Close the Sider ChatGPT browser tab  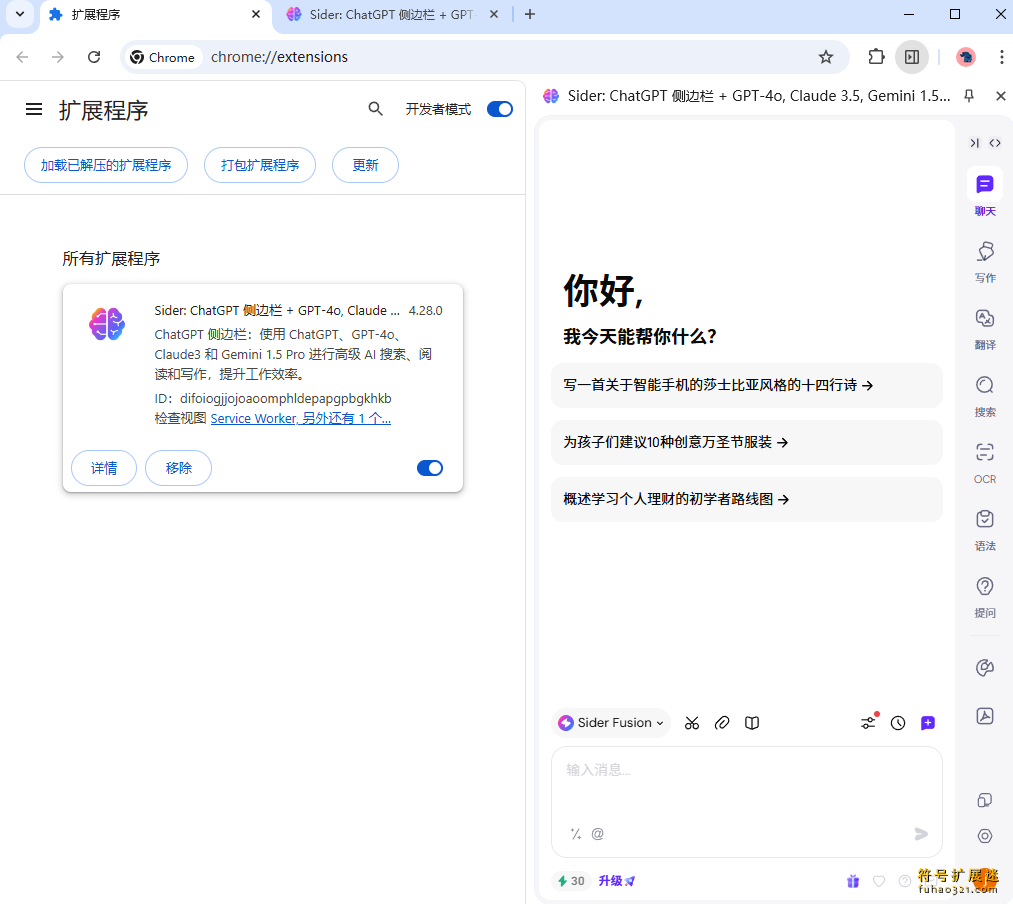[494, 14]
